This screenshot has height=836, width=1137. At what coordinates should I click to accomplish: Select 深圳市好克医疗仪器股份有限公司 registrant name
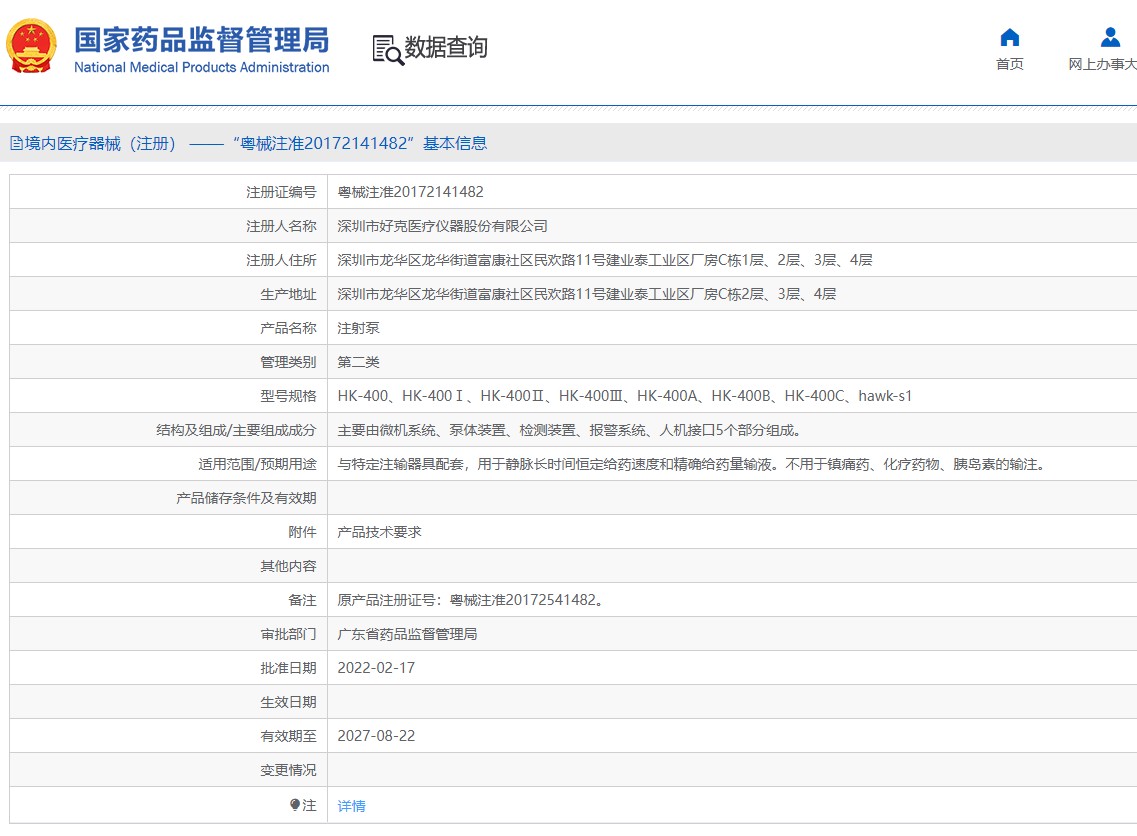[442, 226]
